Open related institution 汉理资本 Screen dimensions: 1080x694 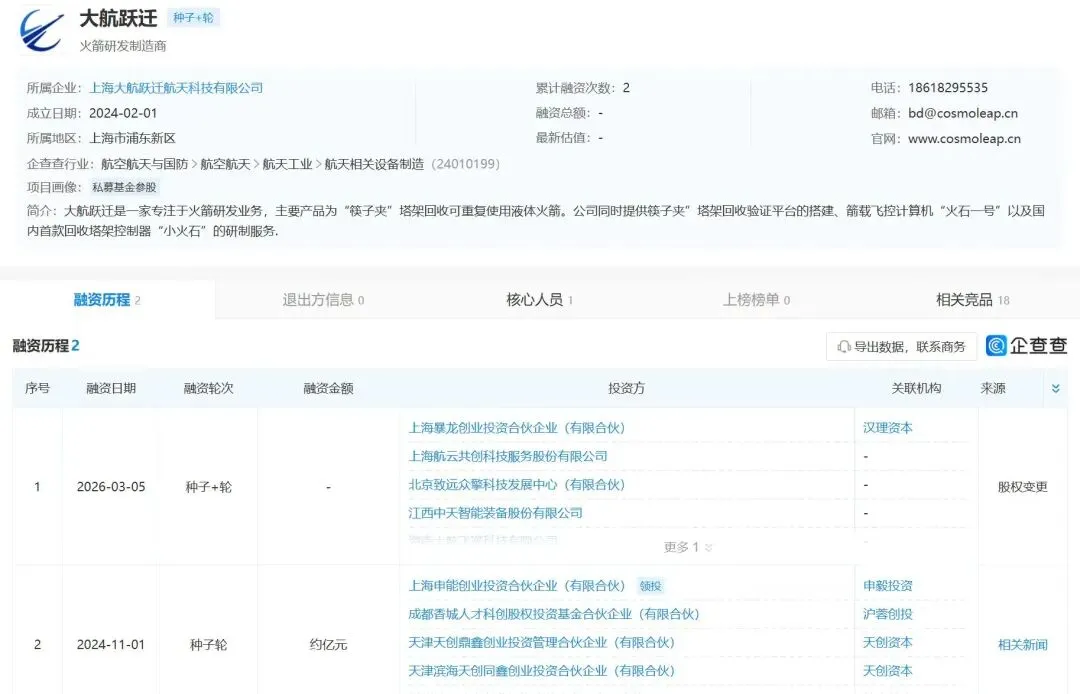(x=887, y=428)
